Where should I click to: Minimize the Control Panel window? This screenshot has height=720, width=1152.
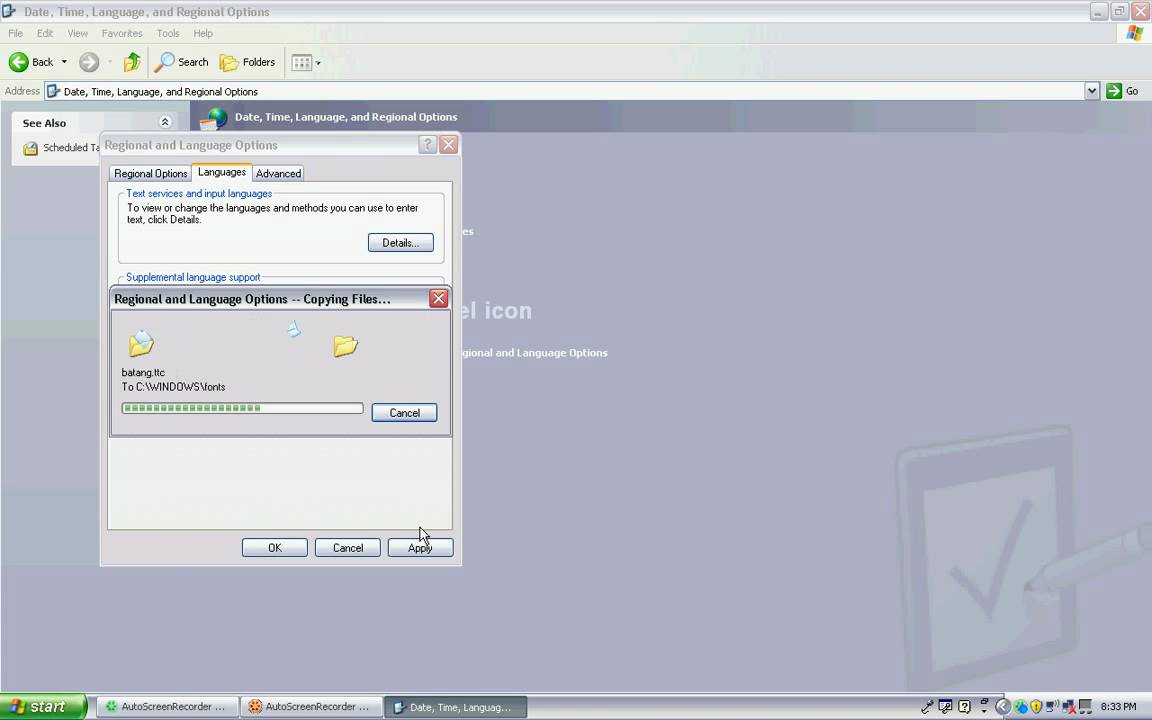(x=1098, y=11)
